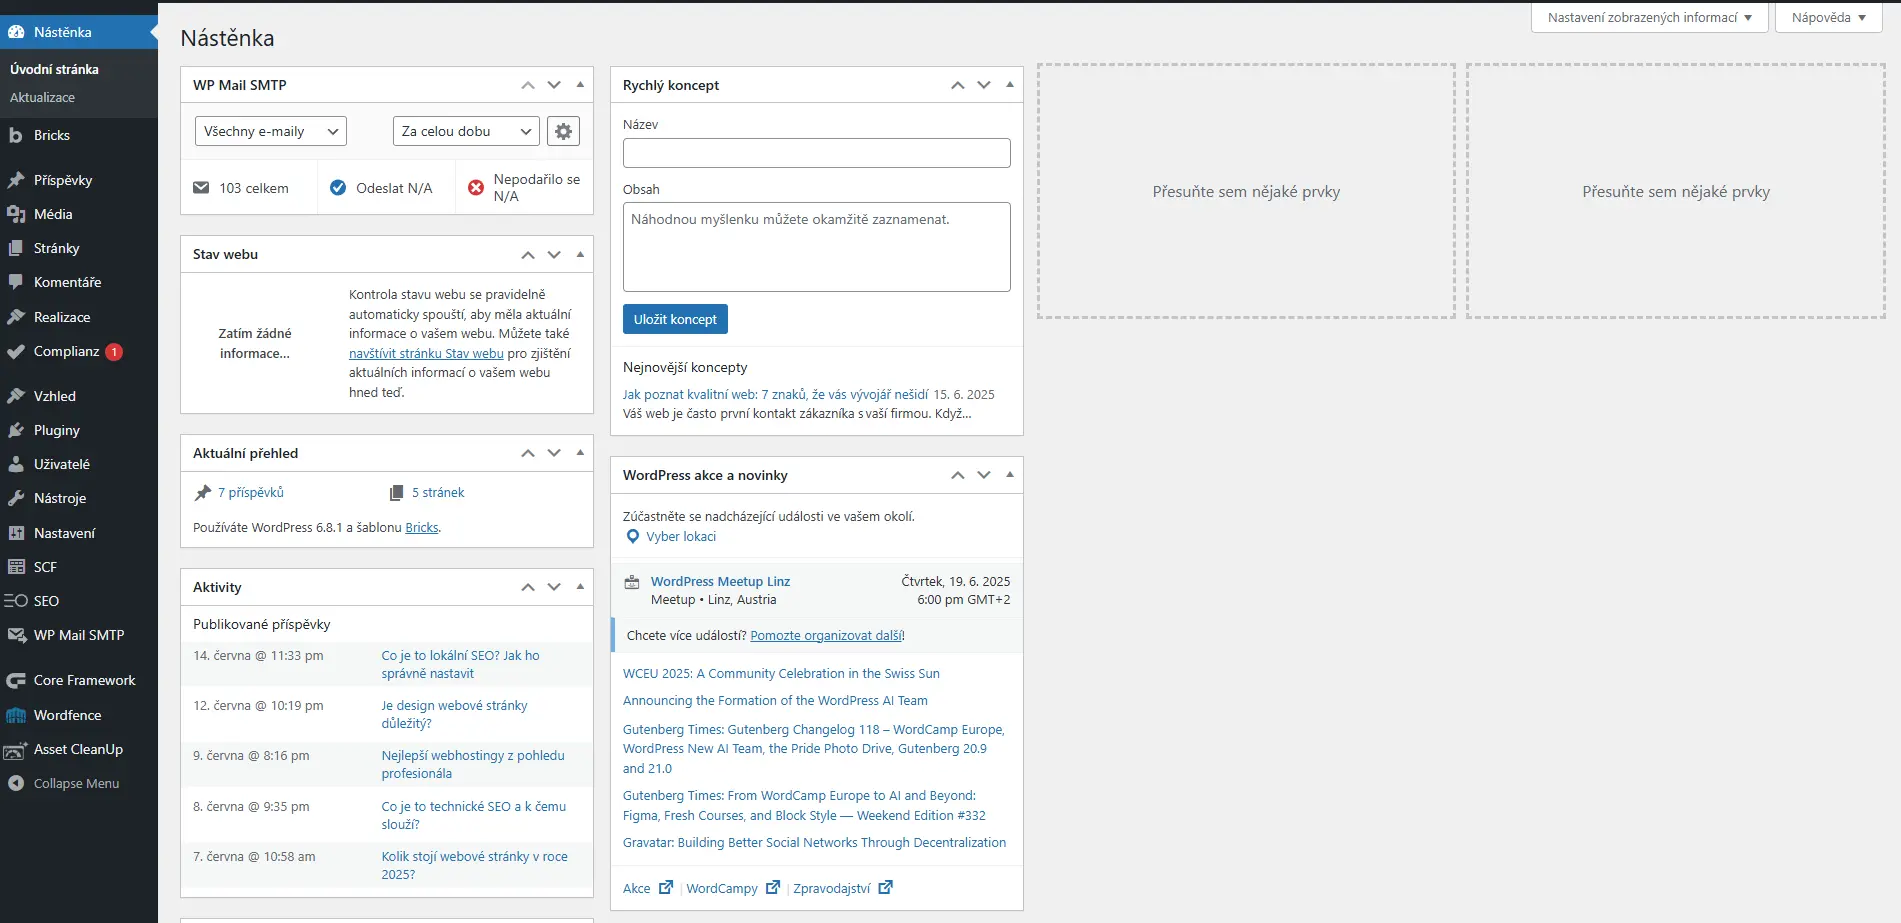The height and width of the screenshot is (923, 1901).
Task: Collapse the Aktuální přehled widget triangle
Action: point(580,453)
